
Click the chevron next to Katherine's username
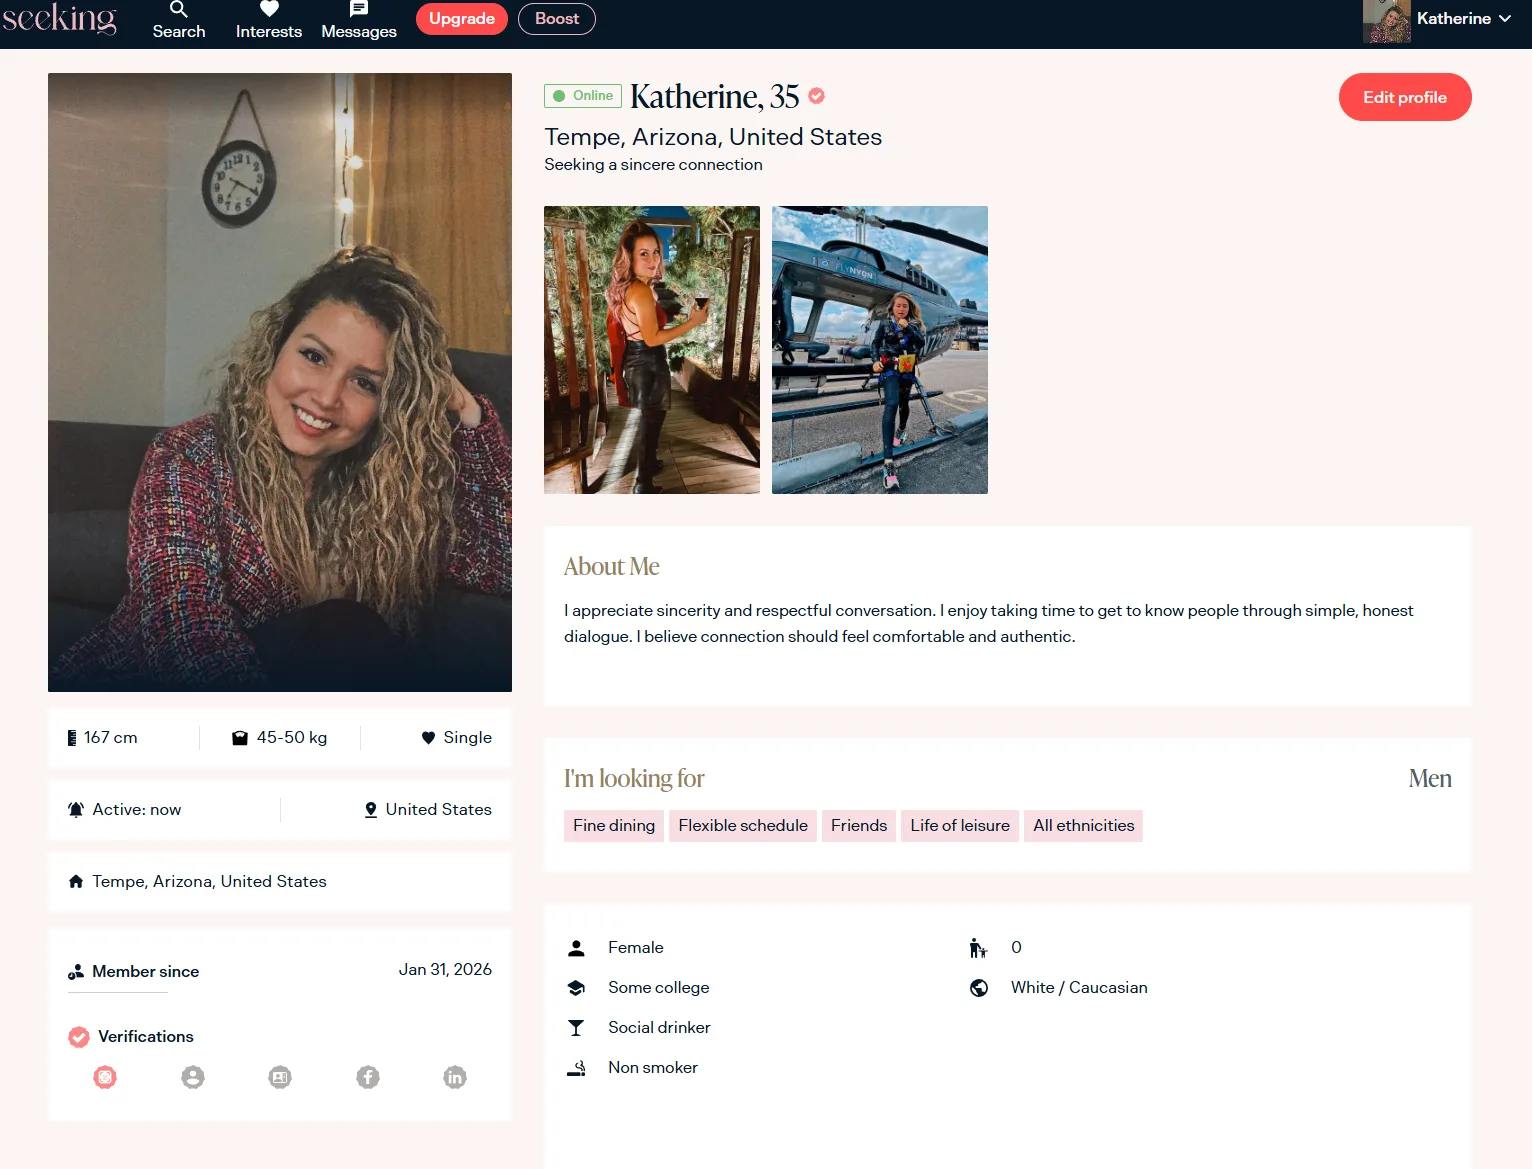pyautogui.click(x=1505, y=19)
